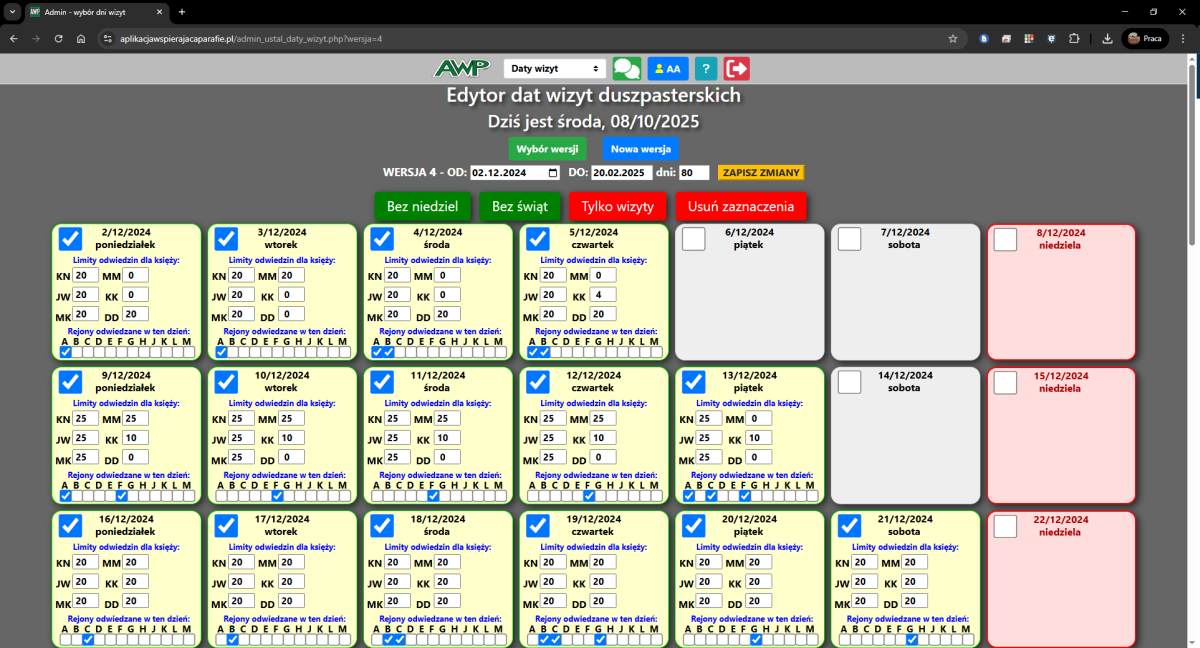Viewport: 1200px width, 648px height.
Task: Open the browser extensions puzzle icon
Action: 1074,38
